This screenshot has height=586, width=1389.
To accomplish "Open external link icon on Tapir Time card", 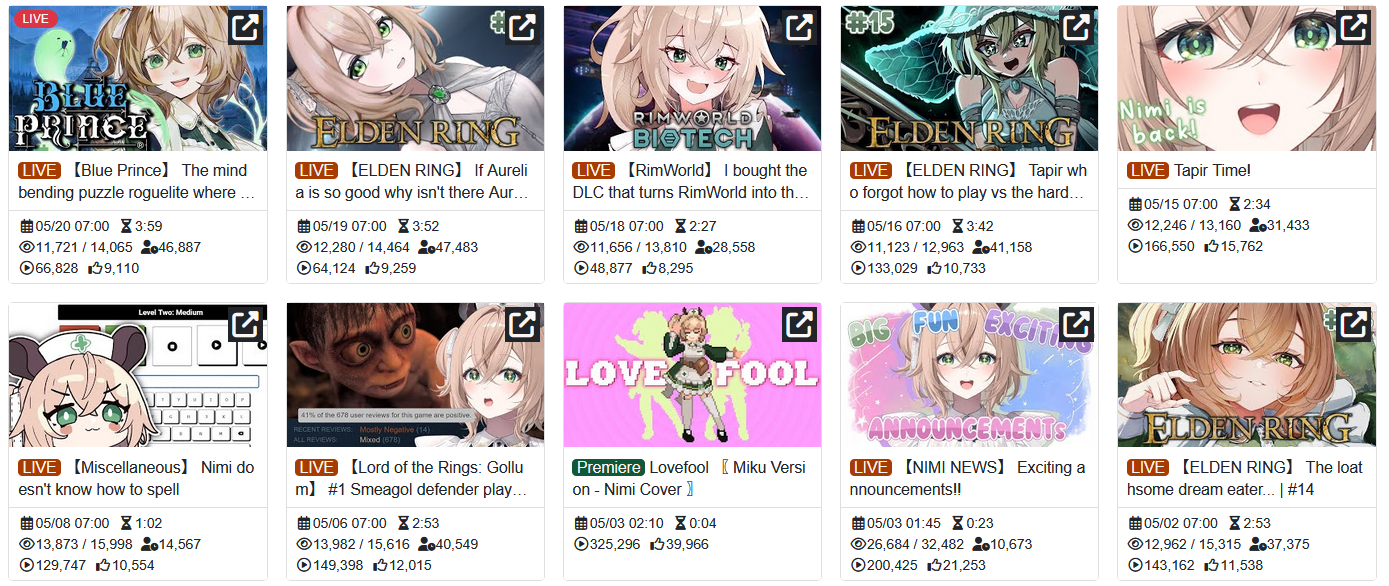I will pyautogui.click(x=1354, y=27).
